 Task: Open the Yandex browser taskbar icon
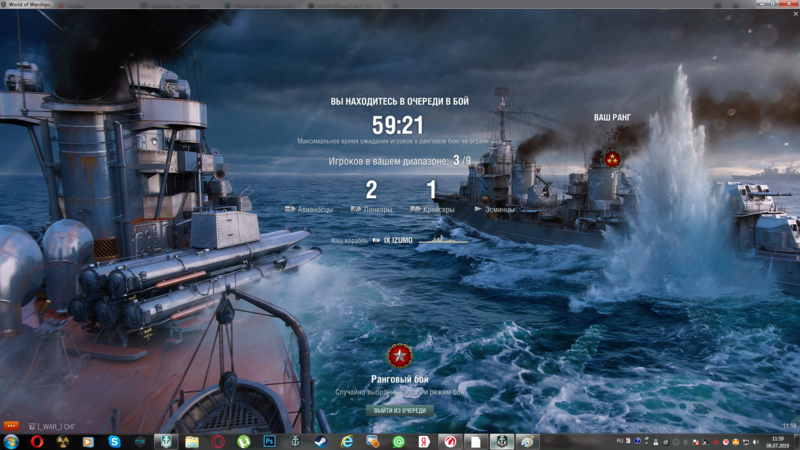[424, 441]
